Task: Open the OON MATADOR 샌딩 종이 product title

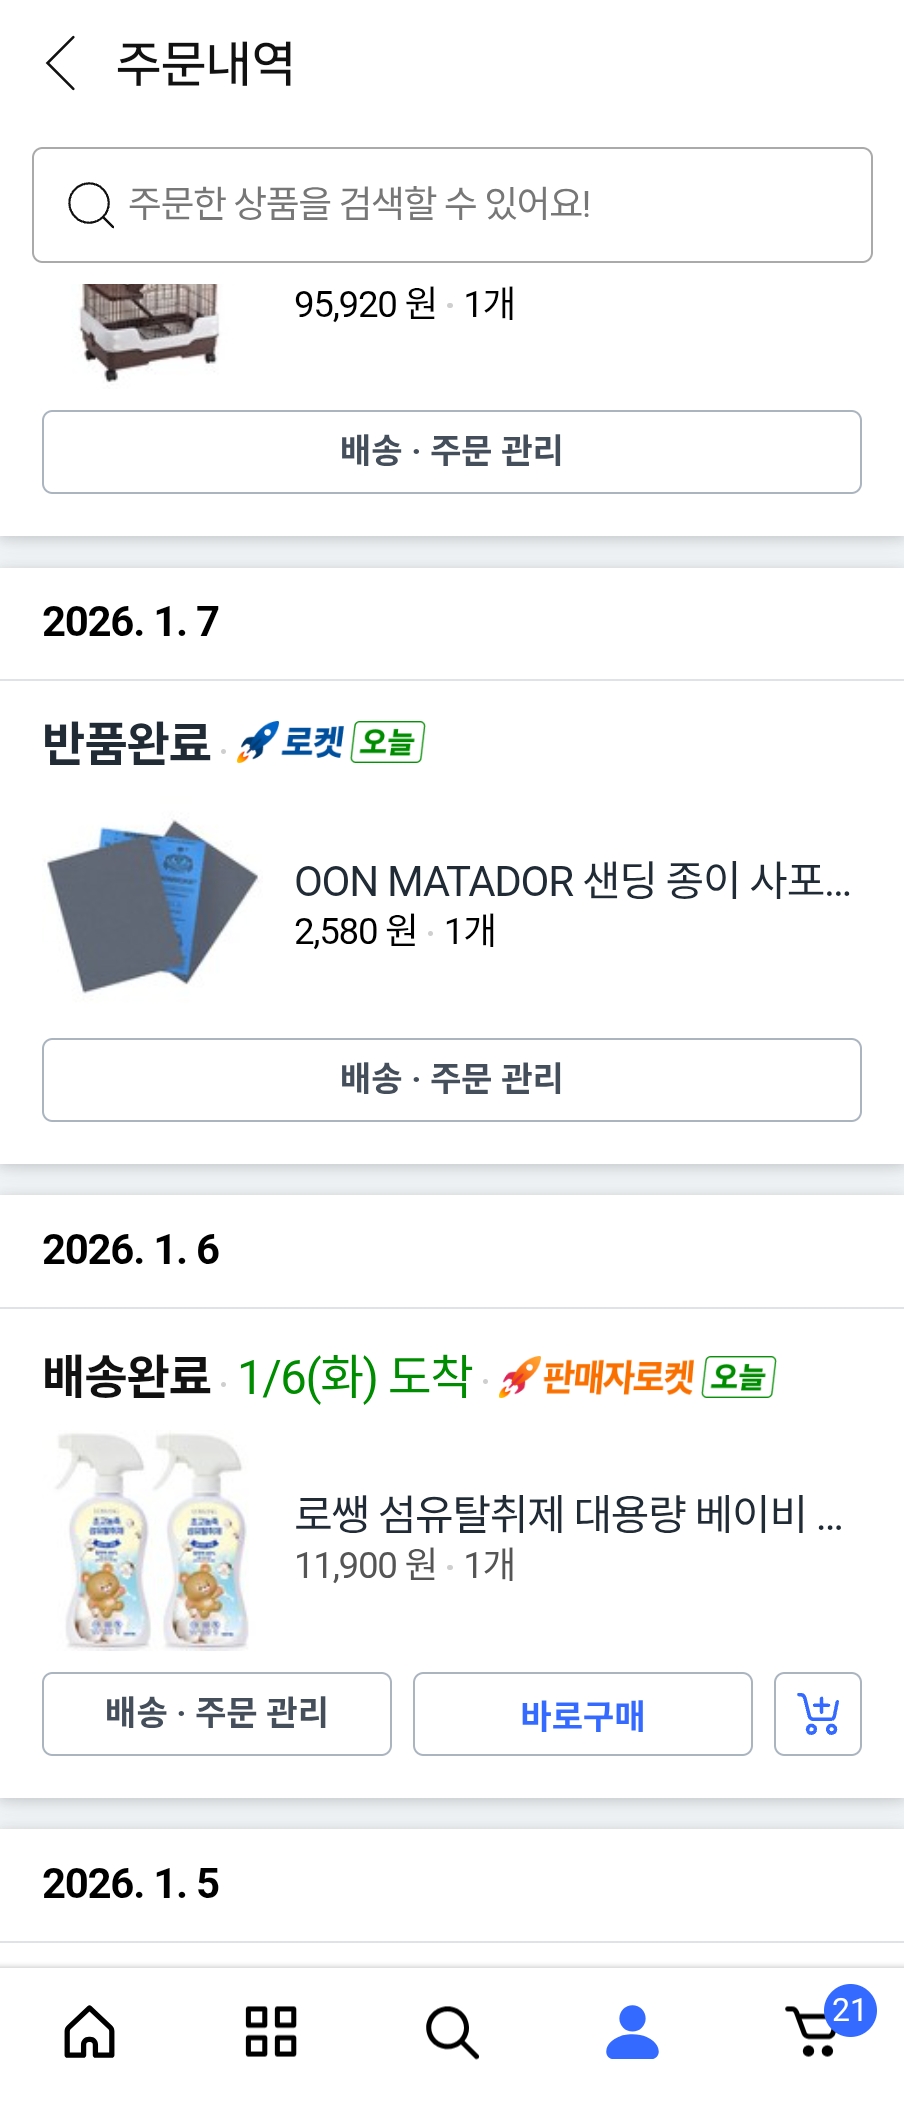Action: click(x=572, y=882)
